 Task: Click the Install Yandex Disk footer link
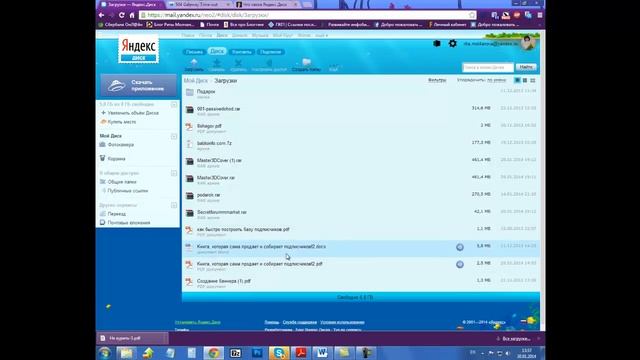198,322
